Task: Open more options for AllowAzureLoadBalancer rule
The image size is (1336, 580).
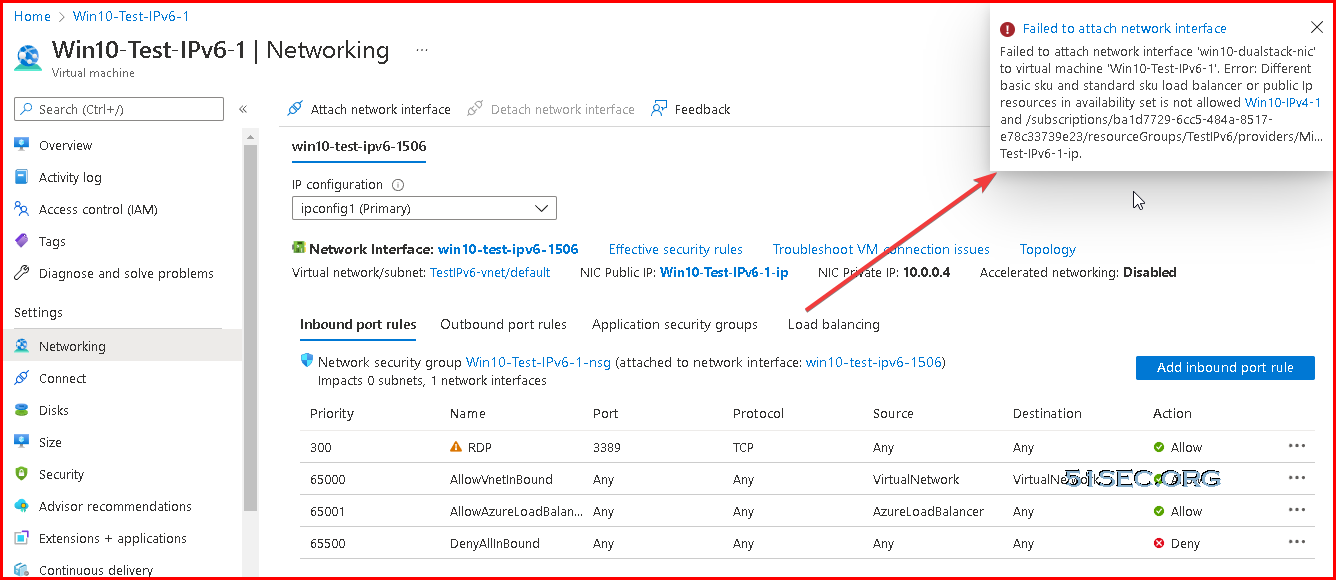Action: (x=1297, y=510)
